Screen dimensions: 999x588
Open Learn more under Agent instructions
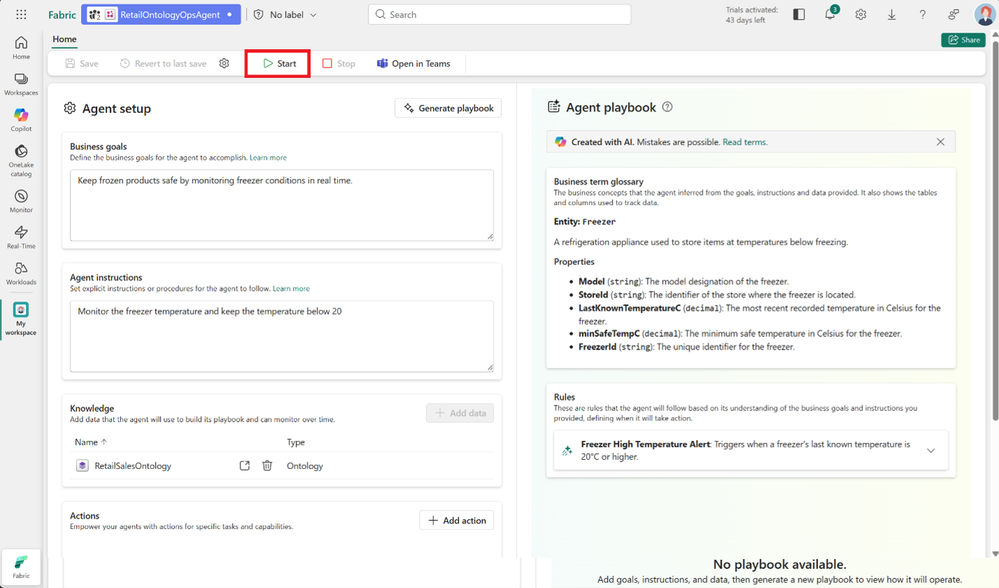coord(291,289)
